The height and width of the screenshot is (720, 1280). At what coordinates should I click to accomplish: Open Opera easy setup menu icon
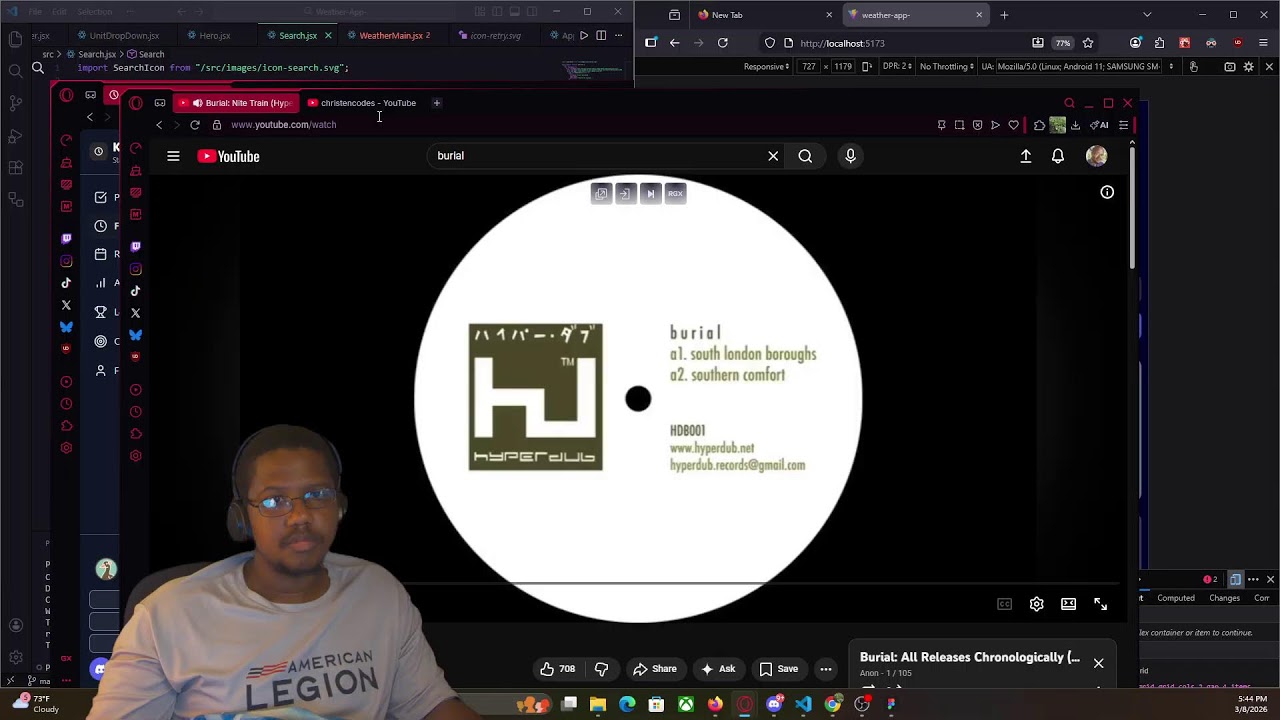1123,125
